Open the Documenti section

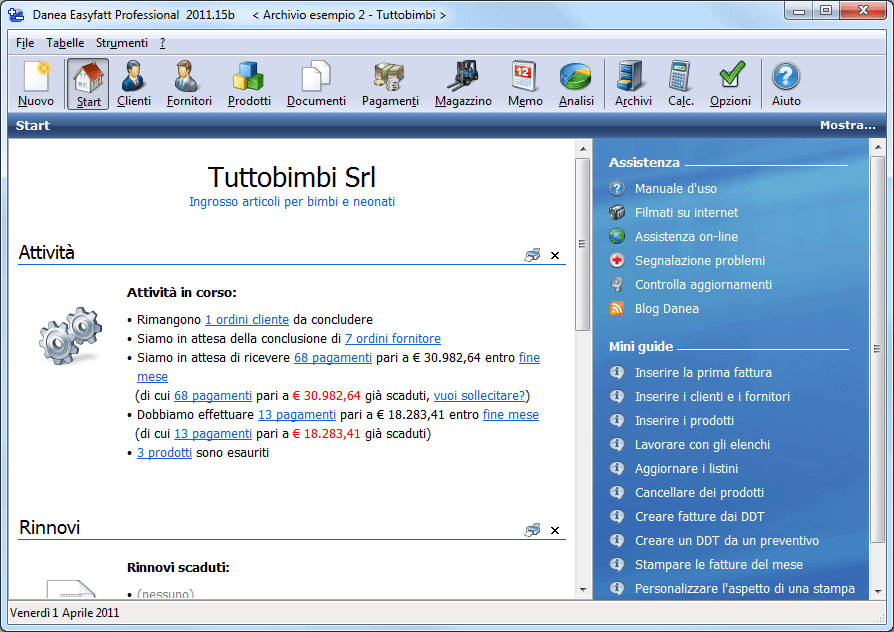tap(316, 84)
